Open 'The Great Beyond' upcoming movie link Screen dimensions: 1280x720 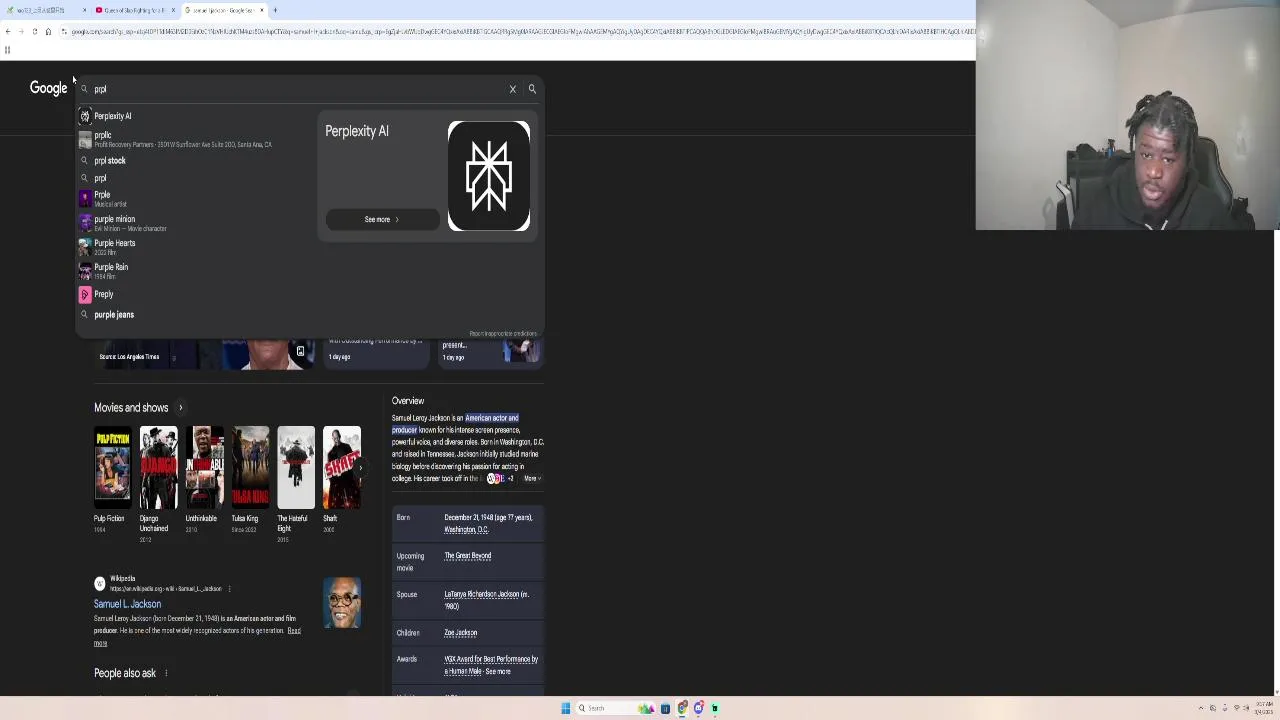(468, 556)
